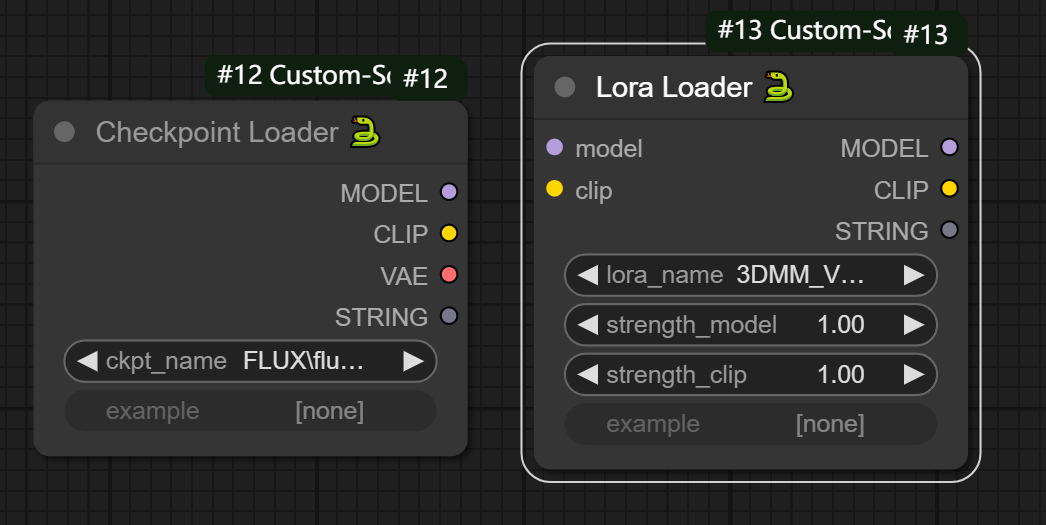The height and width of the screenshot is (525, 1046).
Task: Click the model input socket on Lora Loader
Action: (x=555, y=148)
